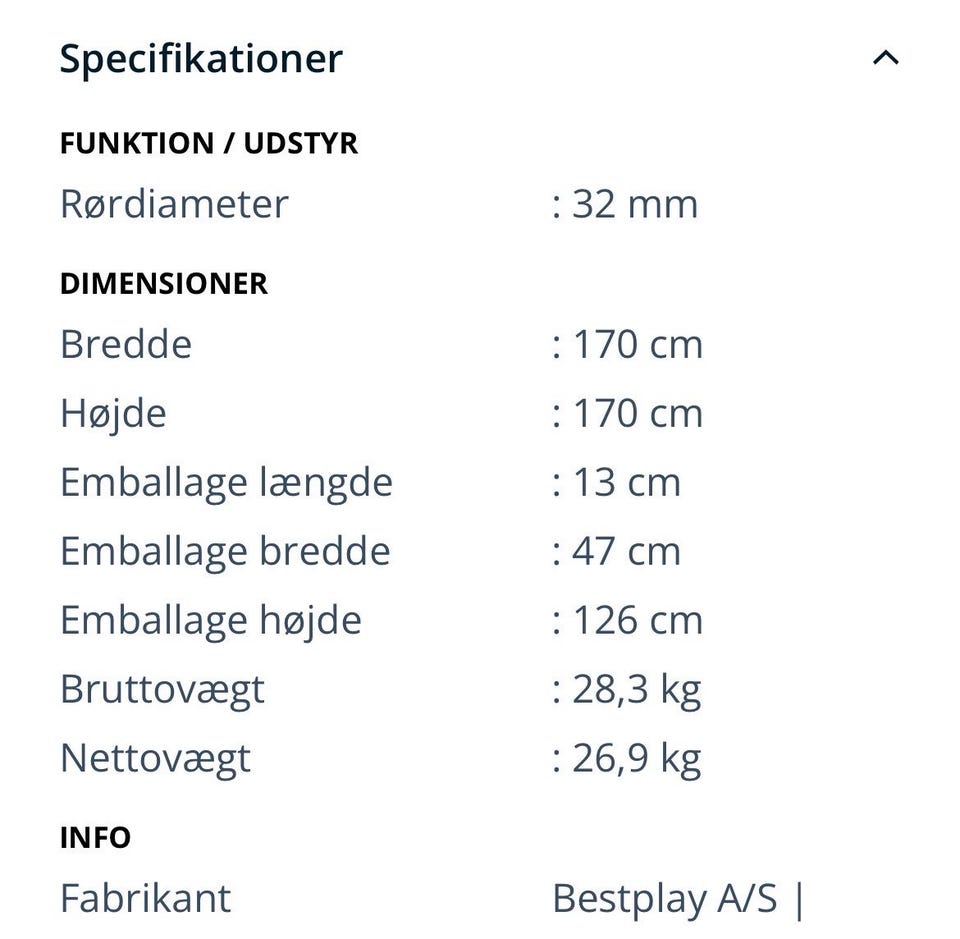960x939 pixels.
Task: Click the 26,9 kg value
Action: click(x=636, y=758)
